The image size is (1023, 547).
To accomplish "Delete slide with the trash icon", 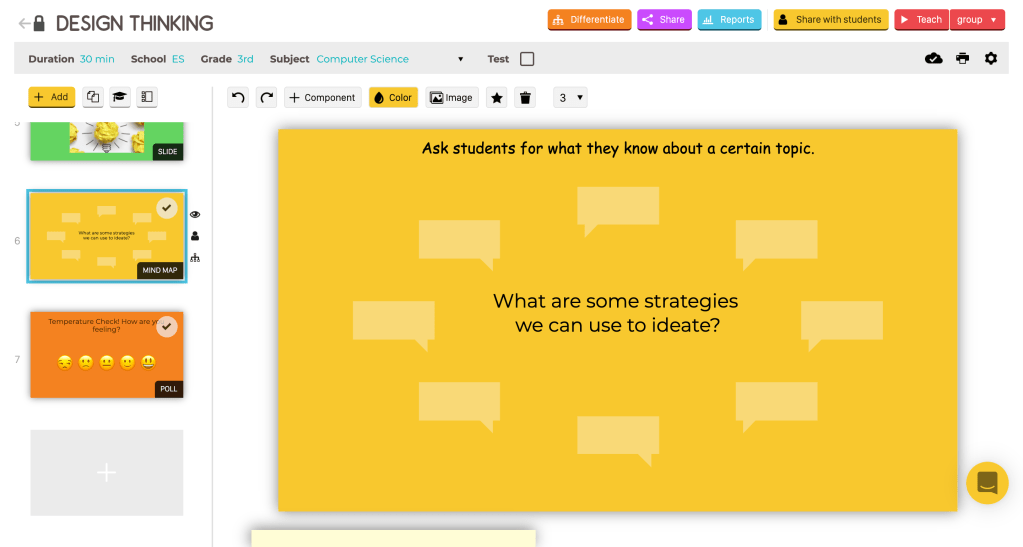I will [x=525, y=97].
